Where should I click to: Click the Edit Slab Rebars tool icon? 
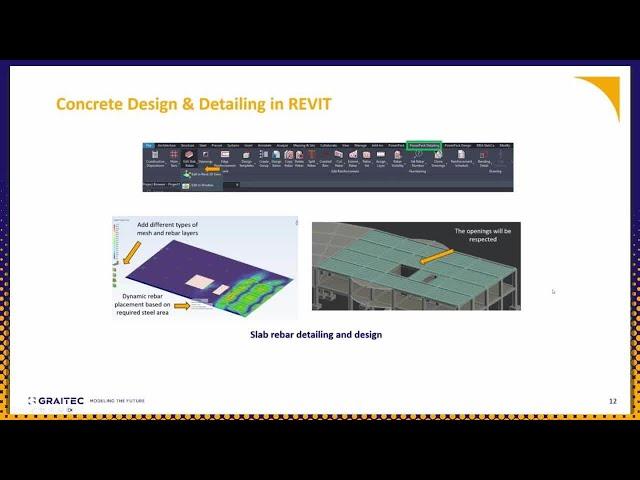(189, 155)
